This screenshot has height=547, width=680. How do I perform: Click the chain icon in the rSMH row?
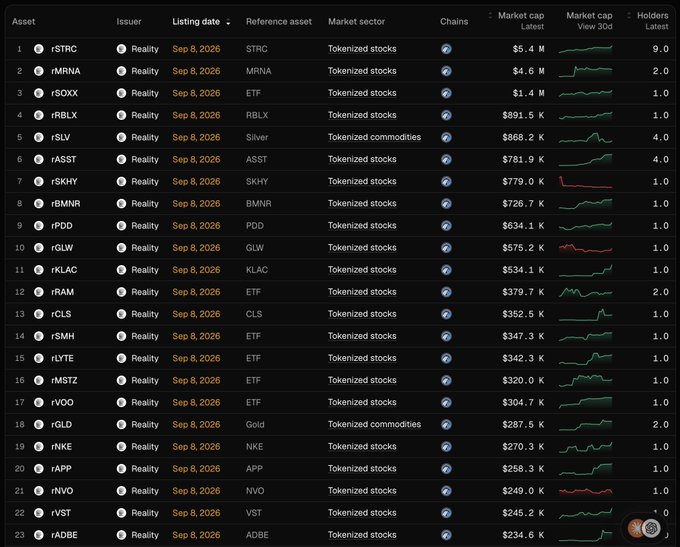(446, 337)
